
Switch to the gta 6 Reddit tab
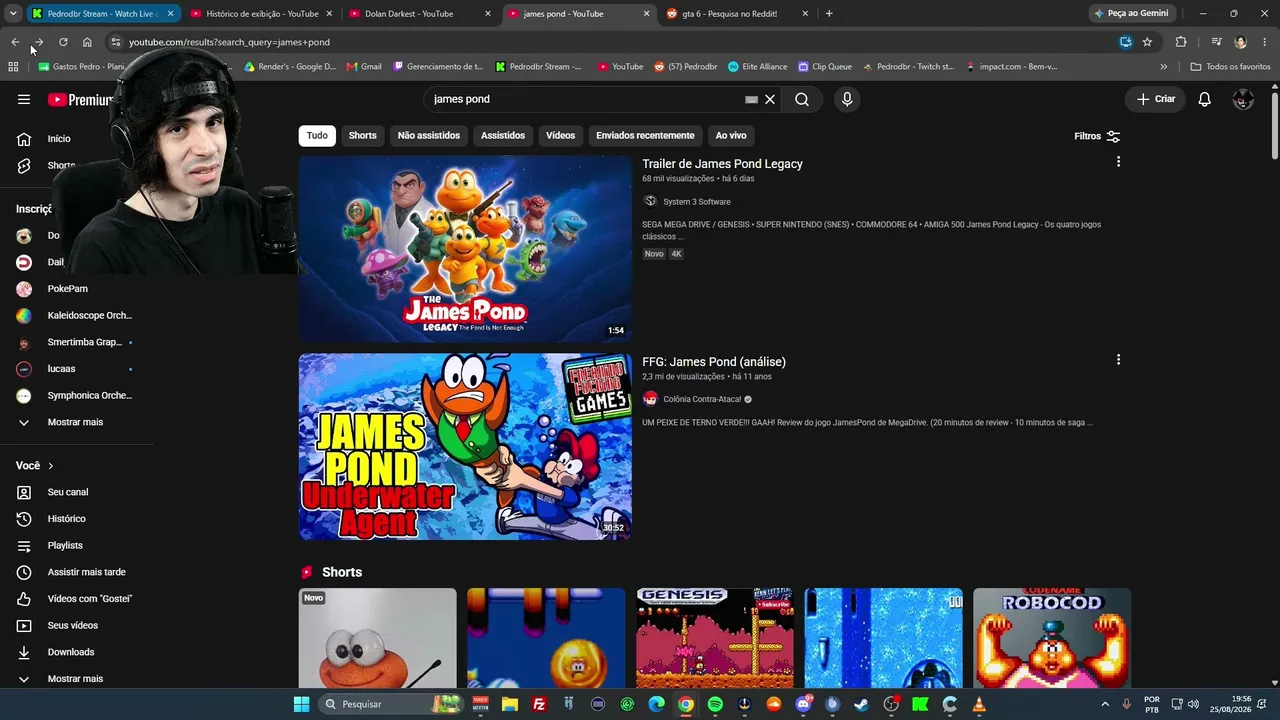736,14
